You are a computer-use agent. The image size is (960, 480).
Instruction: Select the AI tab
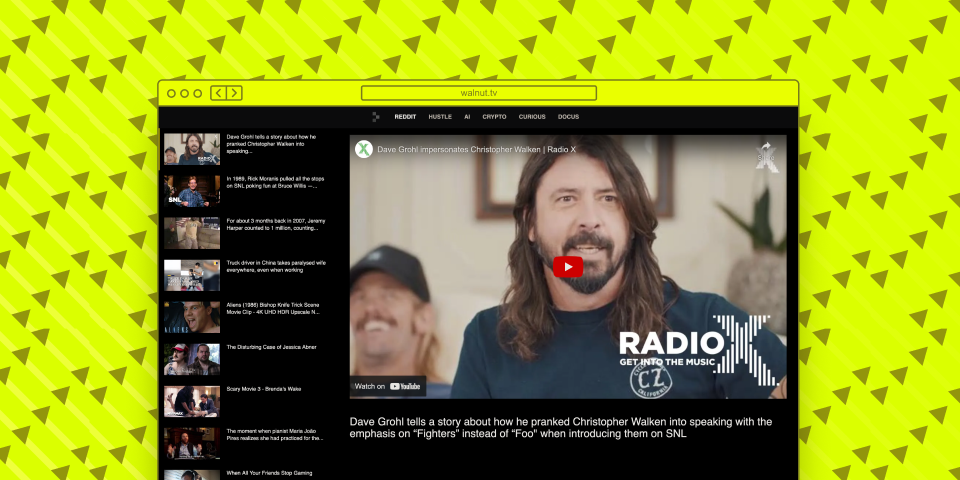(x=467, y=117)
